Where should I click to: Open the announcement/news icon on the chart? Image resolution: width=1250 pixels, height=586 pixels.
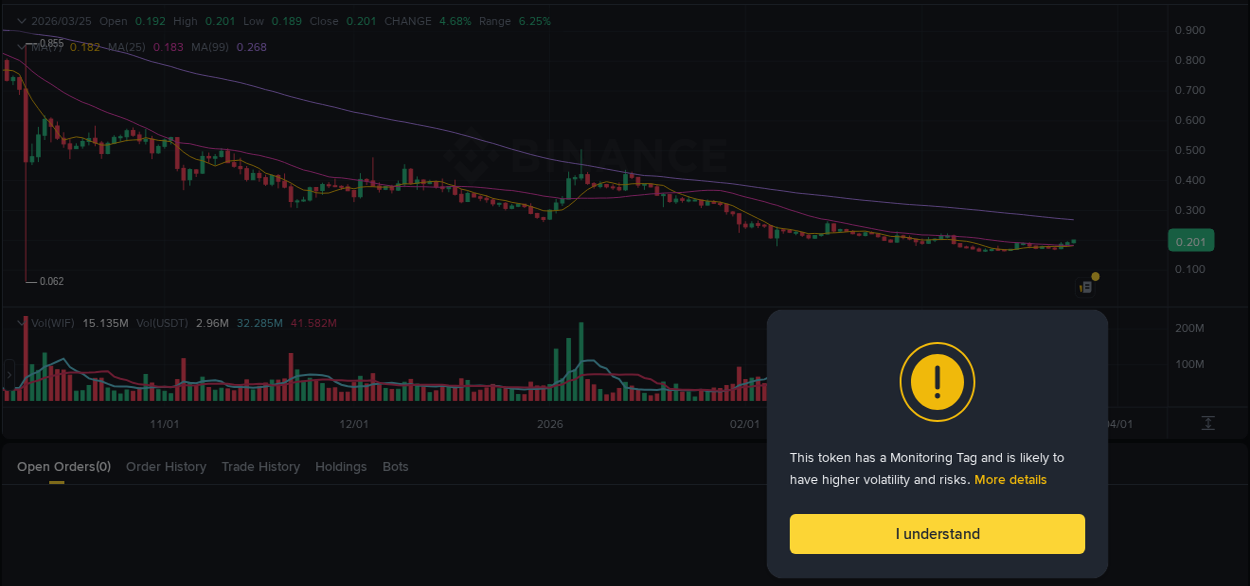(1085, 287)
